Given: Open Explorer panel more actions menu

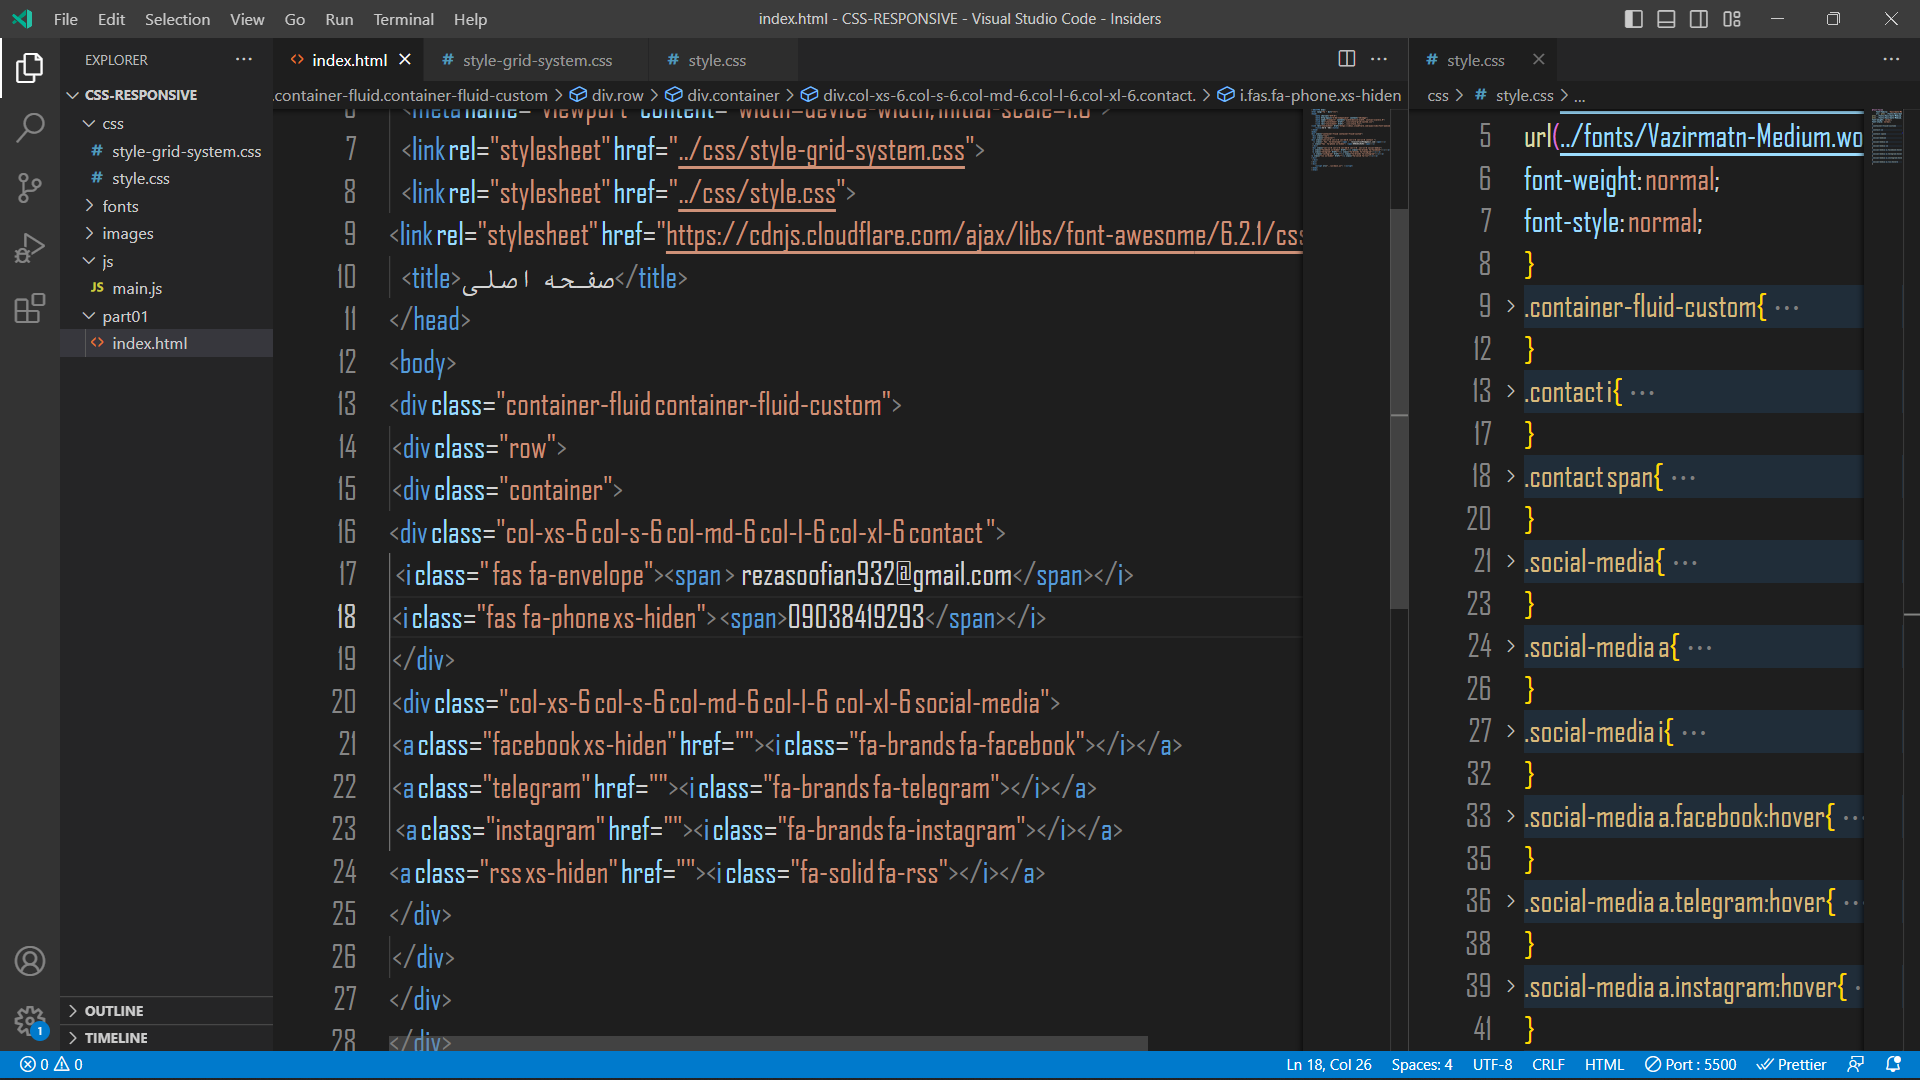Looking at the screenshot, I should point(244,60).
